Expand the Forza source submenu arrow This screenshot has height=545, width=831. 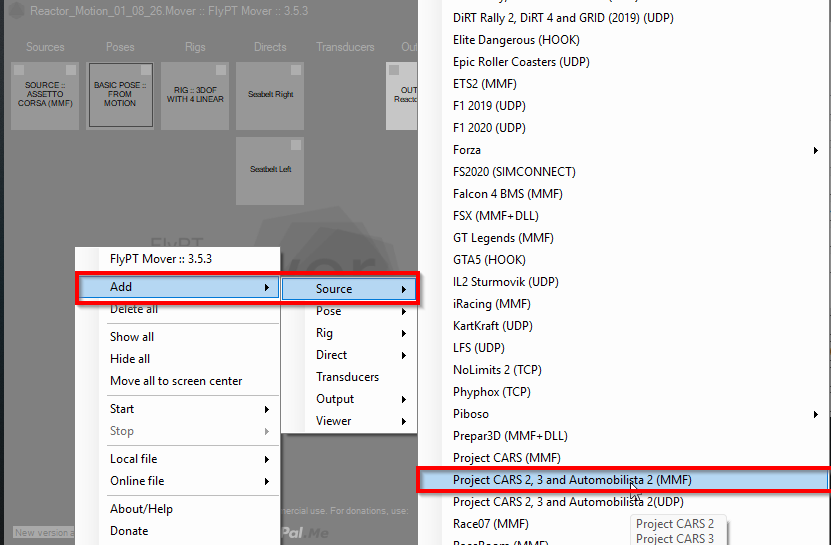click(x=816, y=151)
